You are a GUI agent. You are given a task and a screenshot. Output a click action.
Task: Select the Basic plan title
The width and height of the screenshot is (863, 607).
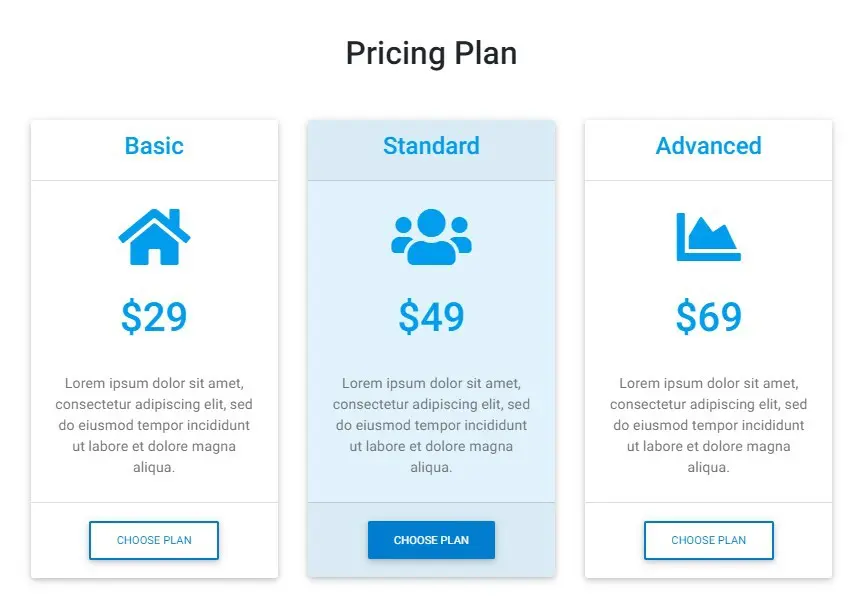[154, 146]
